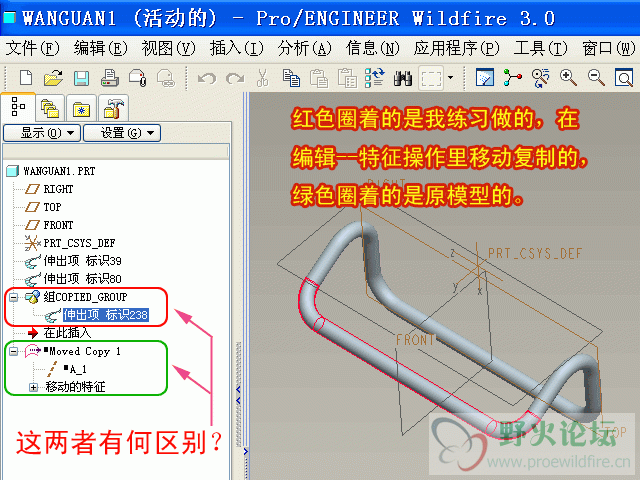The image size is (640, 480).
Task: Click the Repaint screen icon
Action: pyautogui.click(x=485, y=77)
